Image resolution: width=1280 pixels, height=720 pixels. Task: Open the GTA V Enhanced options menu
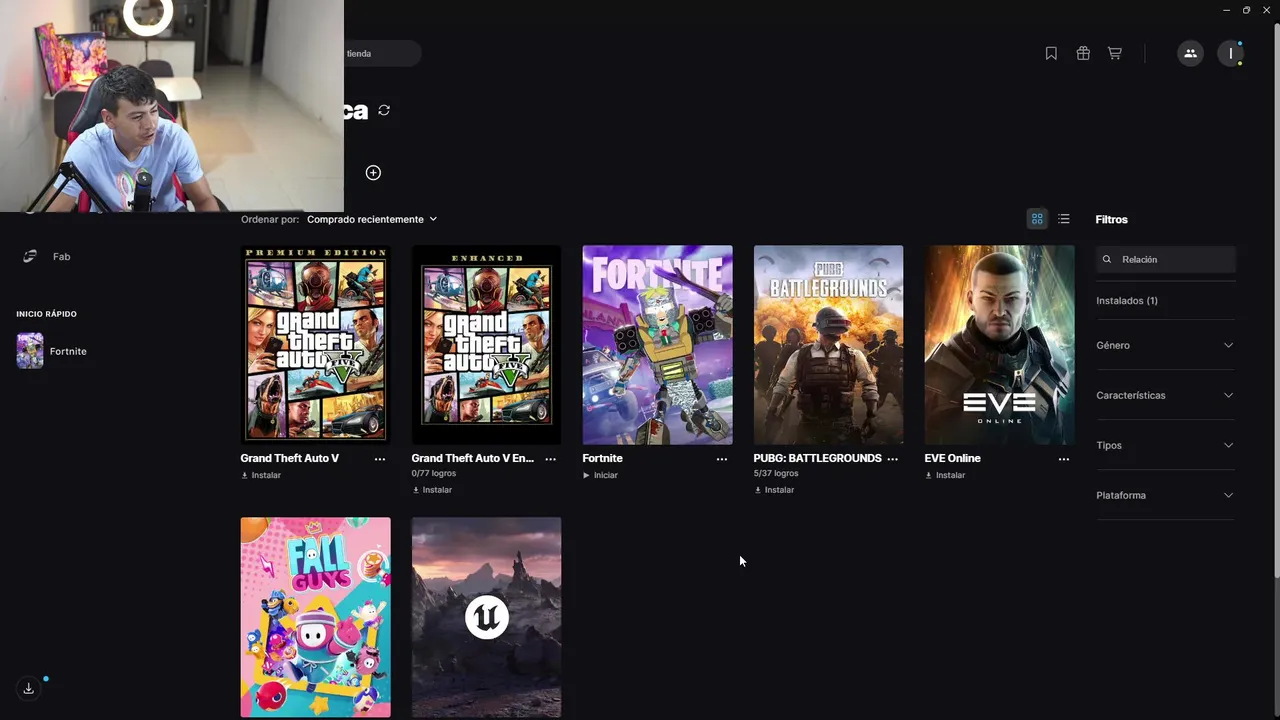point(551,459)
